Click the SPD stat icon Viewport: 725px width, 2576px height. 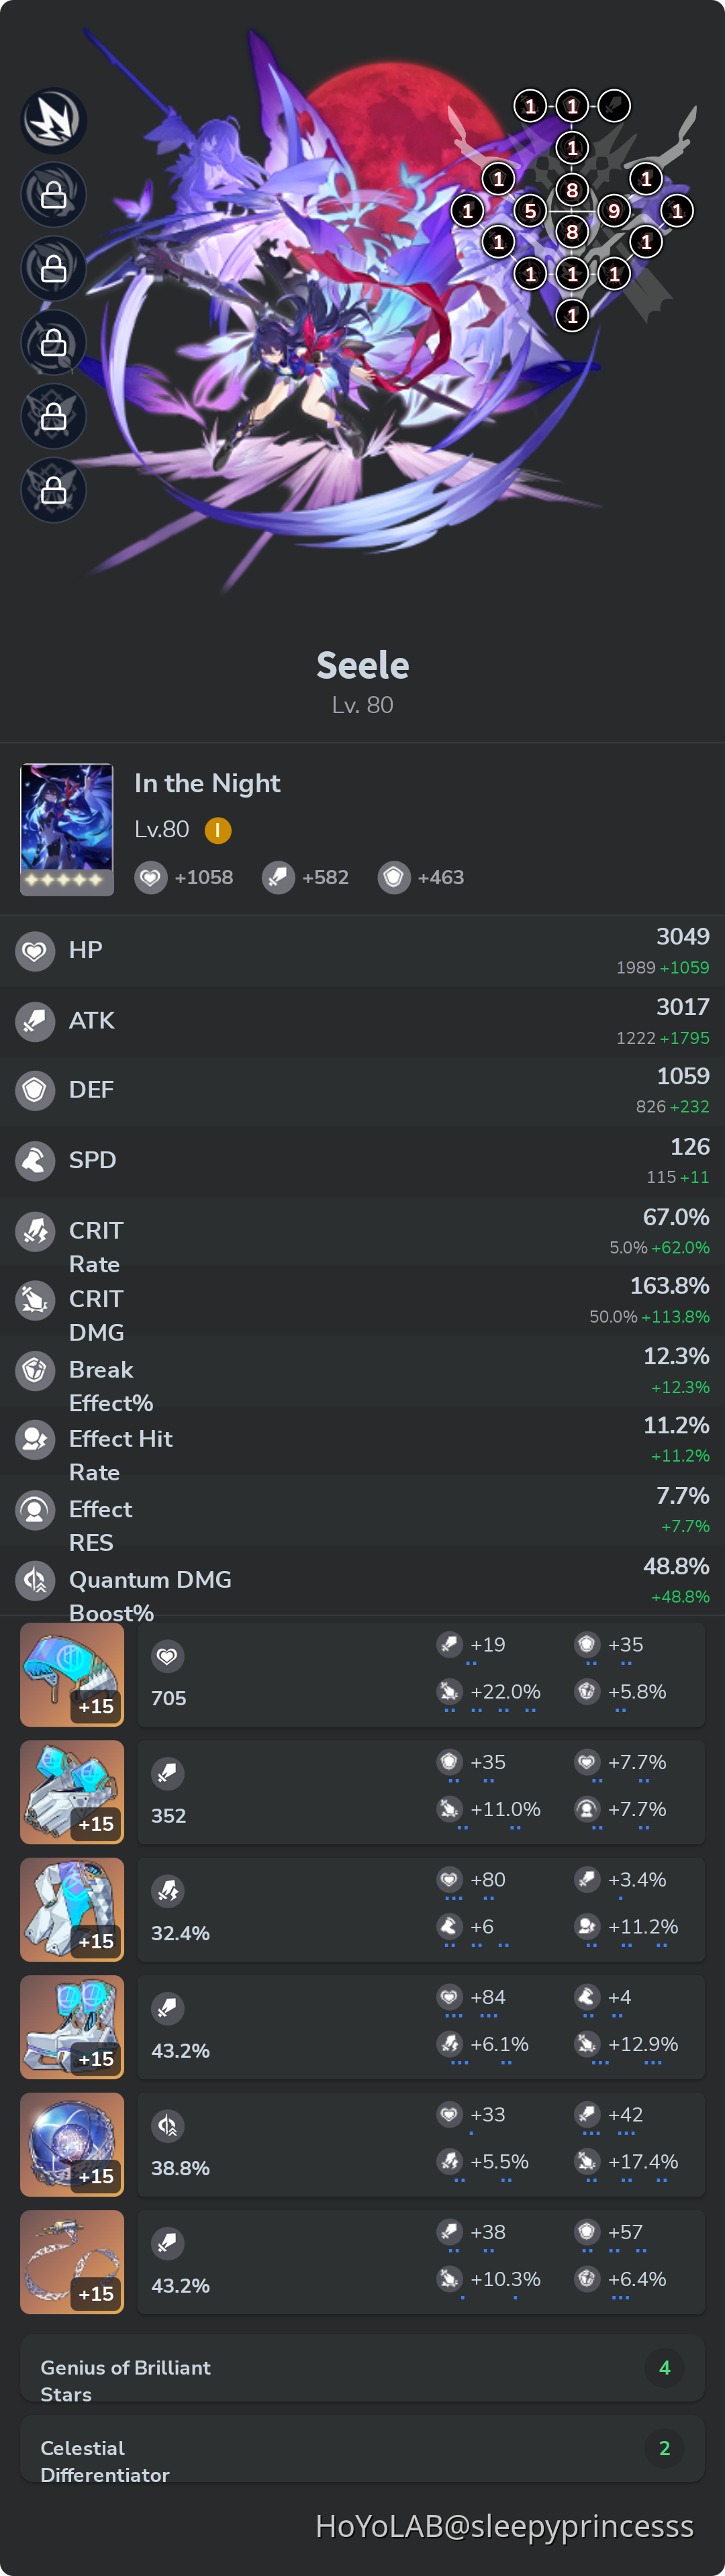click(35, 1161)
